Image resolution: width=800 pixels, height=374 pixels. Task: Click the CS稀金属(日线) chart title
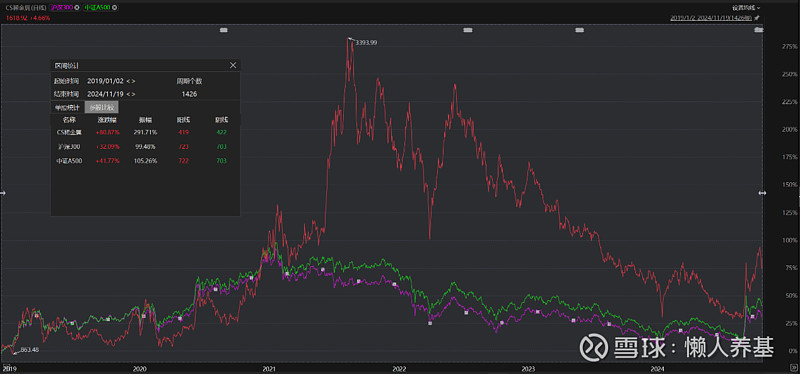pyautogui.click(x=25, y=8)
